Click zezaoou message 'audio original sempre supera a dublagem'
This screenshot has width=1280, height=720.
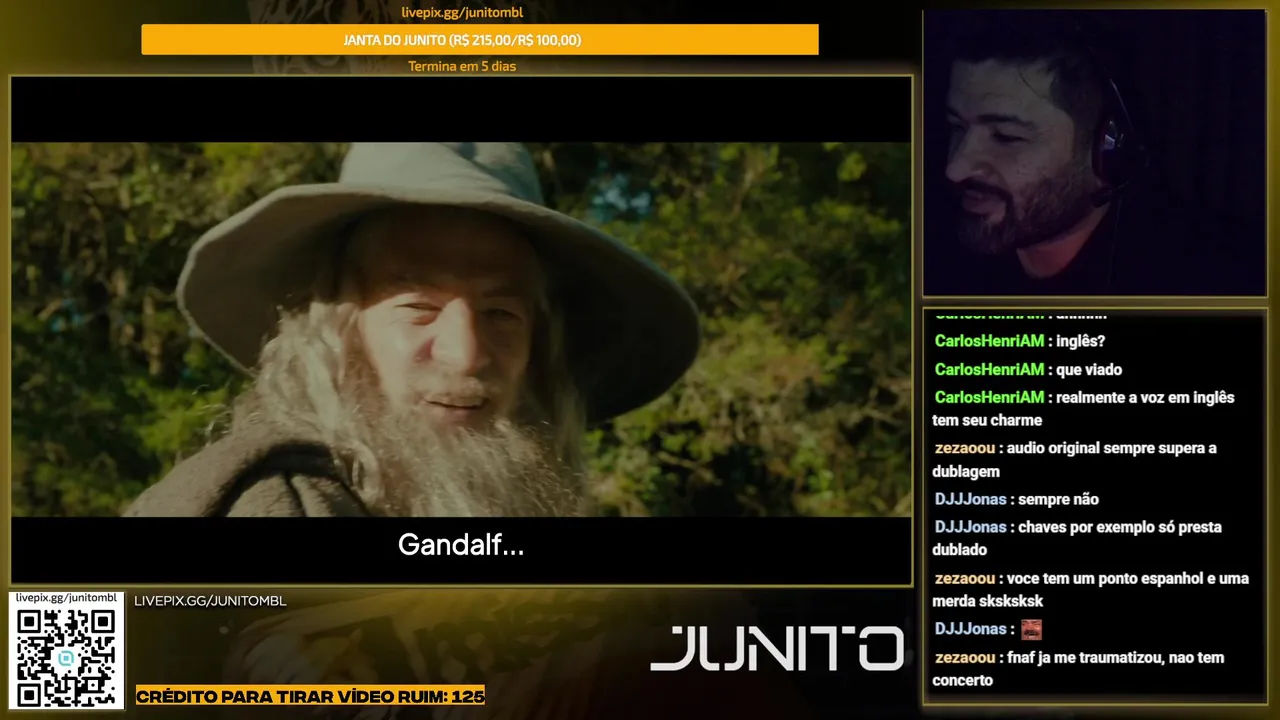pos(1075,459)
